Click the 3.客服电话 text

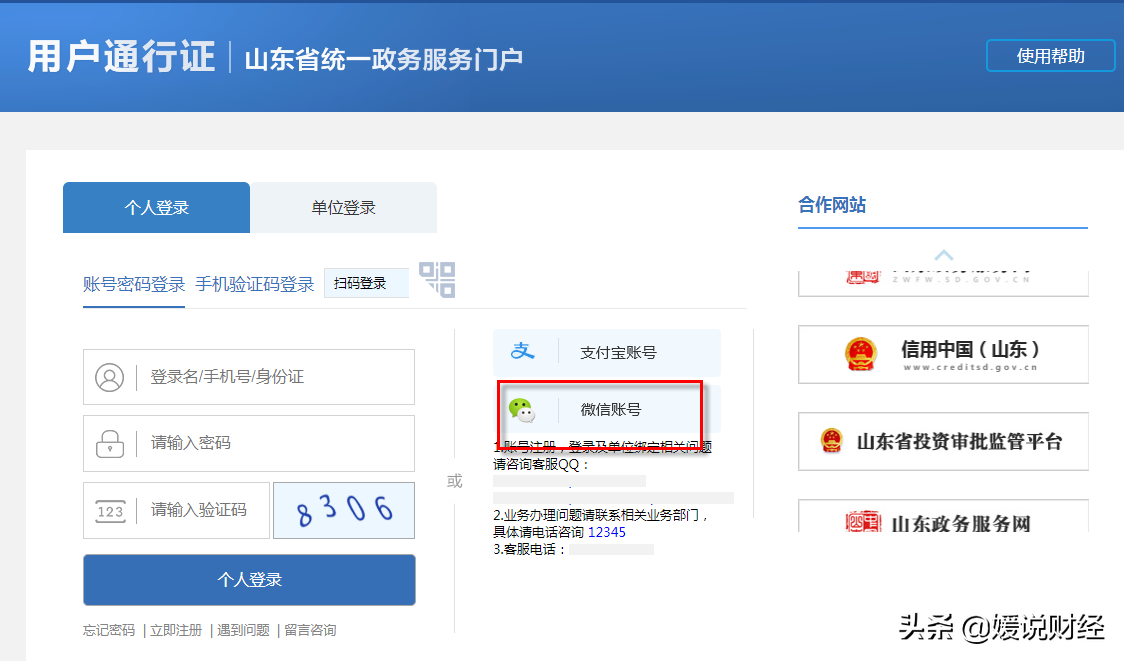[529, 549]
